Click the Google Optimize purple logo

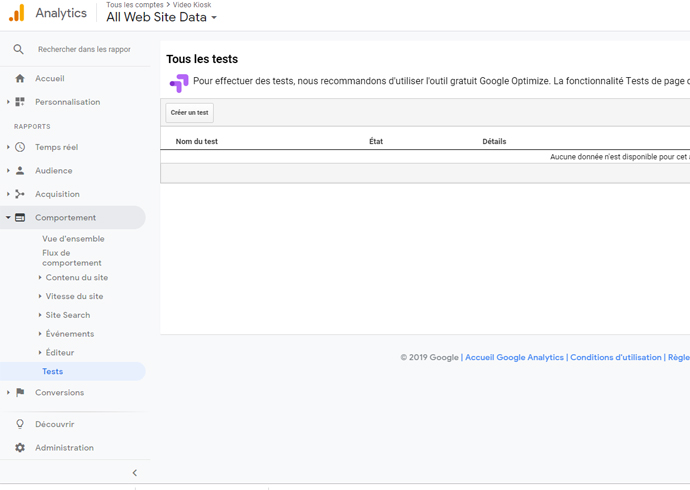[x=179, y=83]
